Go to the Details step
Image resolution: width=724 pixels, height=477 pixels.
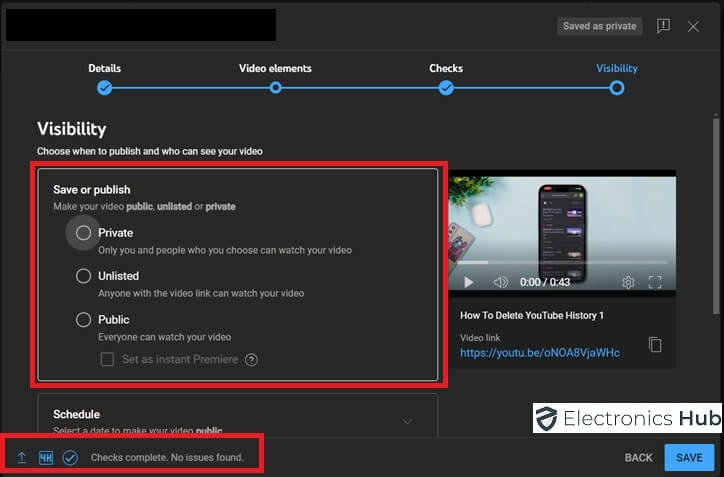tap(104, 88)
